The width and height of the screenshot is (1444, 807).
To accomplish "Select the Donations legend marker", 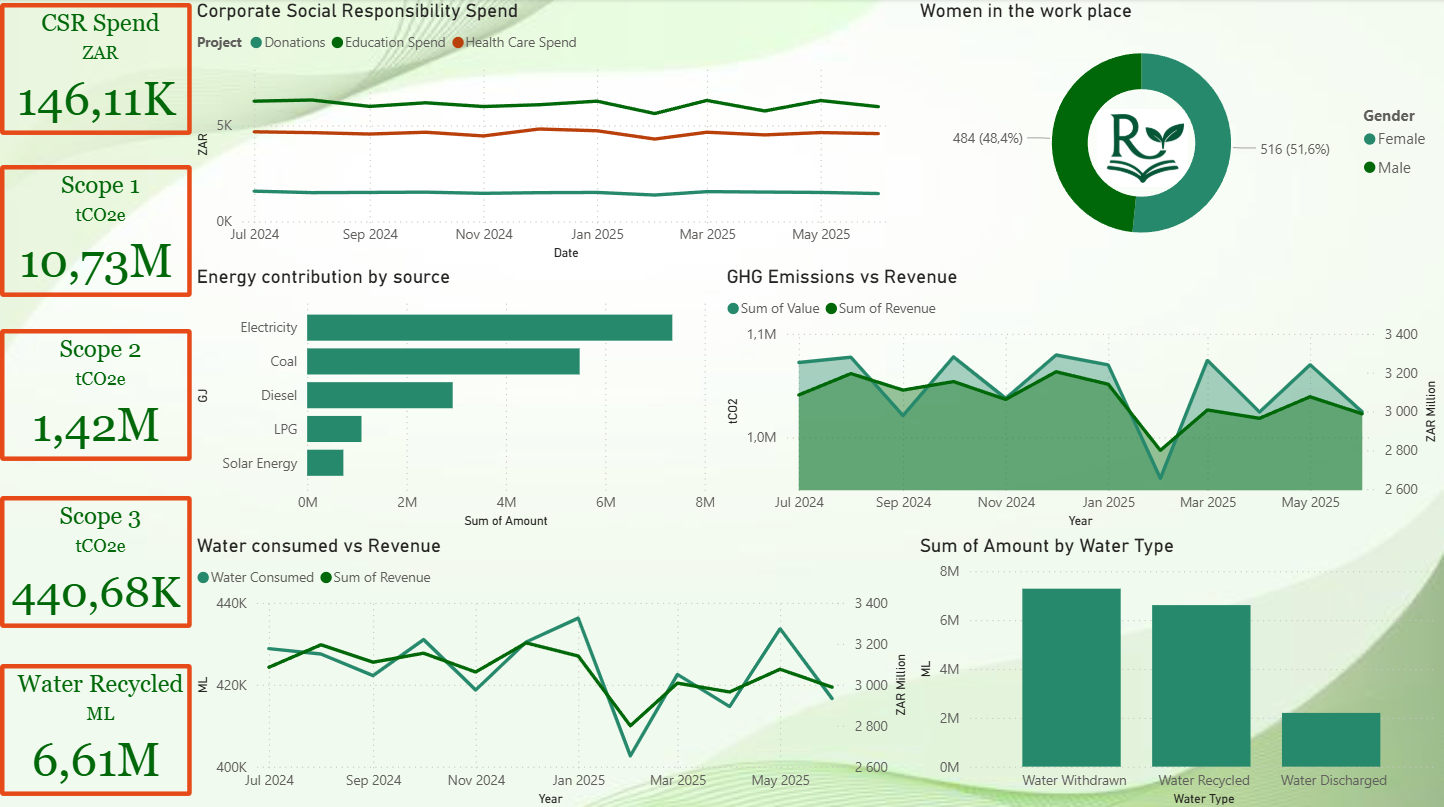I will (254, 42).
